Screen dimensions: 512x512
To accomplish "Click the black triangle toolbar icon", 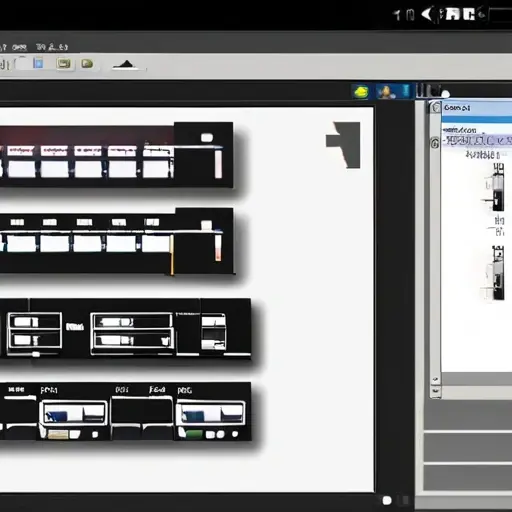I will [126, 65].
